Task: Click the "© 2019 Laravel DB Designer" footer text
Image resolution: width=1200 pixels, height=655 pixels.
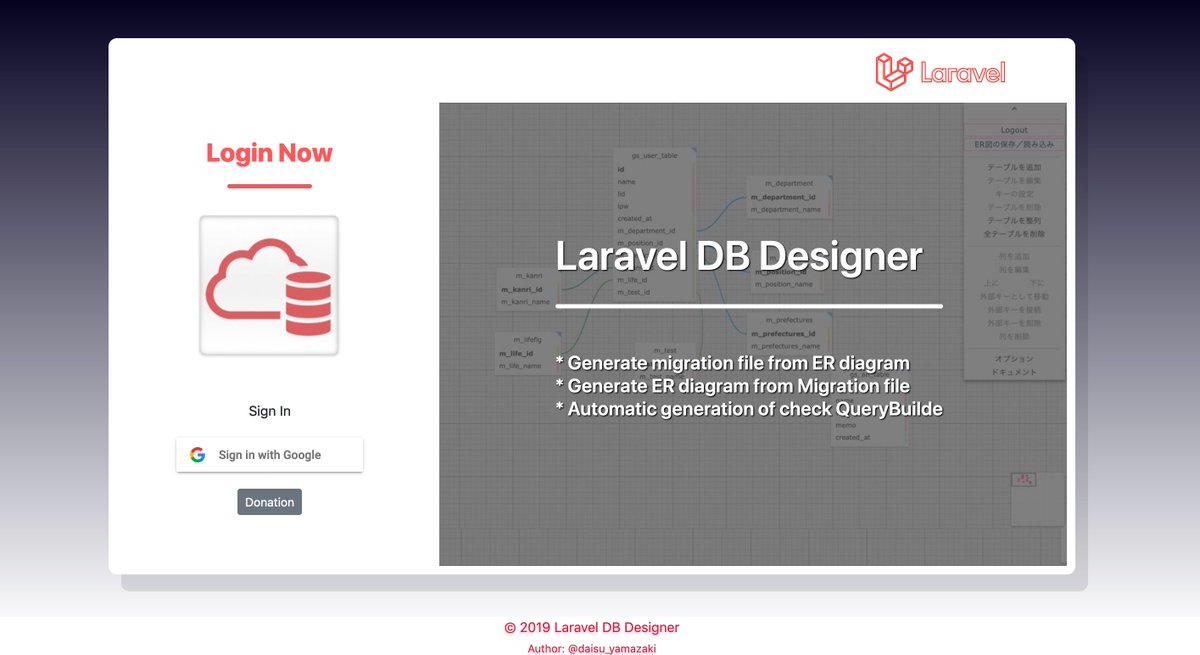Action: (592, 628)
